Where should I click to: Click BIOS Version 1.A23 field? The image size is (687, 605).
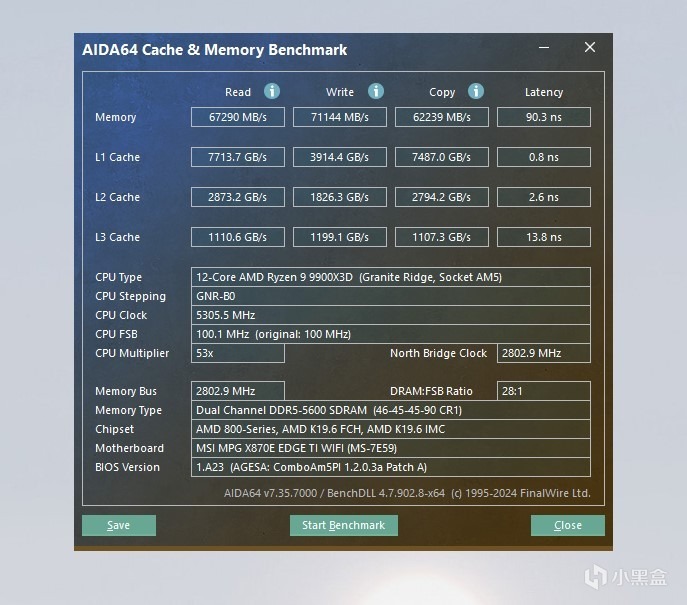[391, 467]
